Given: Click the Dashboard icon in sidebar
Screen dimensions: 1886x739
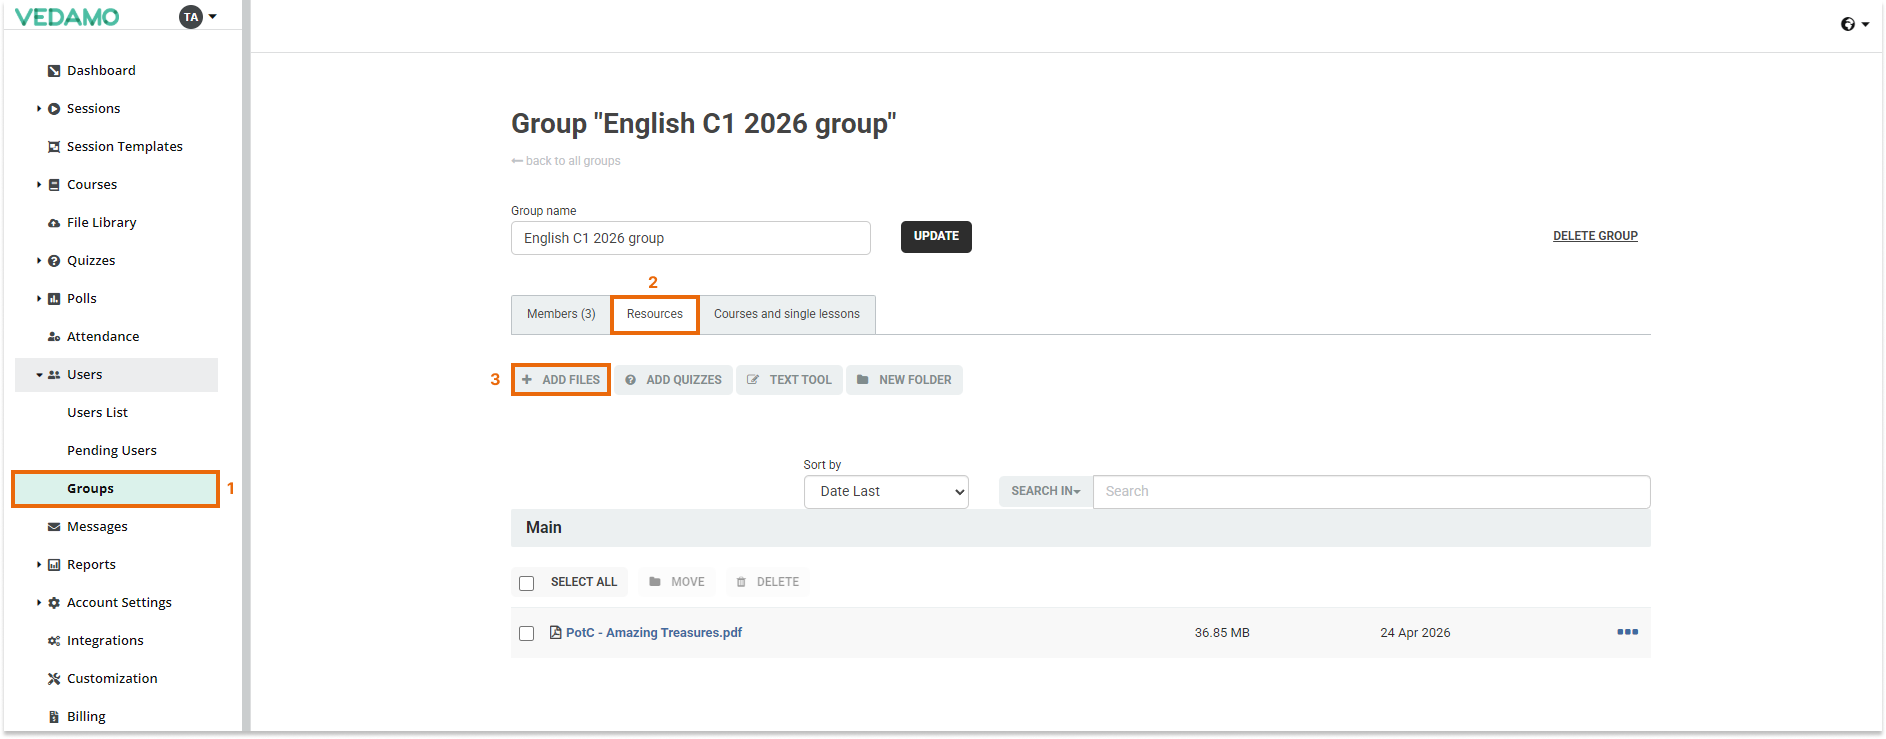Looking at the screenshot, I should pyautogui.click(x=54, y=71).
